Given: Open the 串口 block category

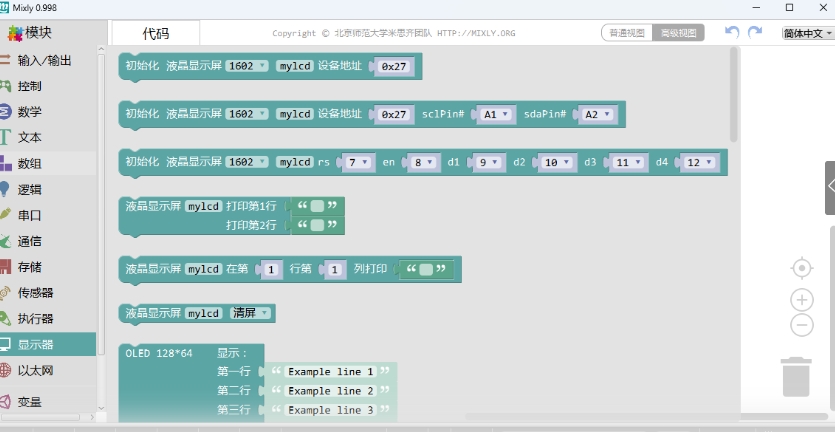Looking at the screenshot, I should click(x=30, y=215).
